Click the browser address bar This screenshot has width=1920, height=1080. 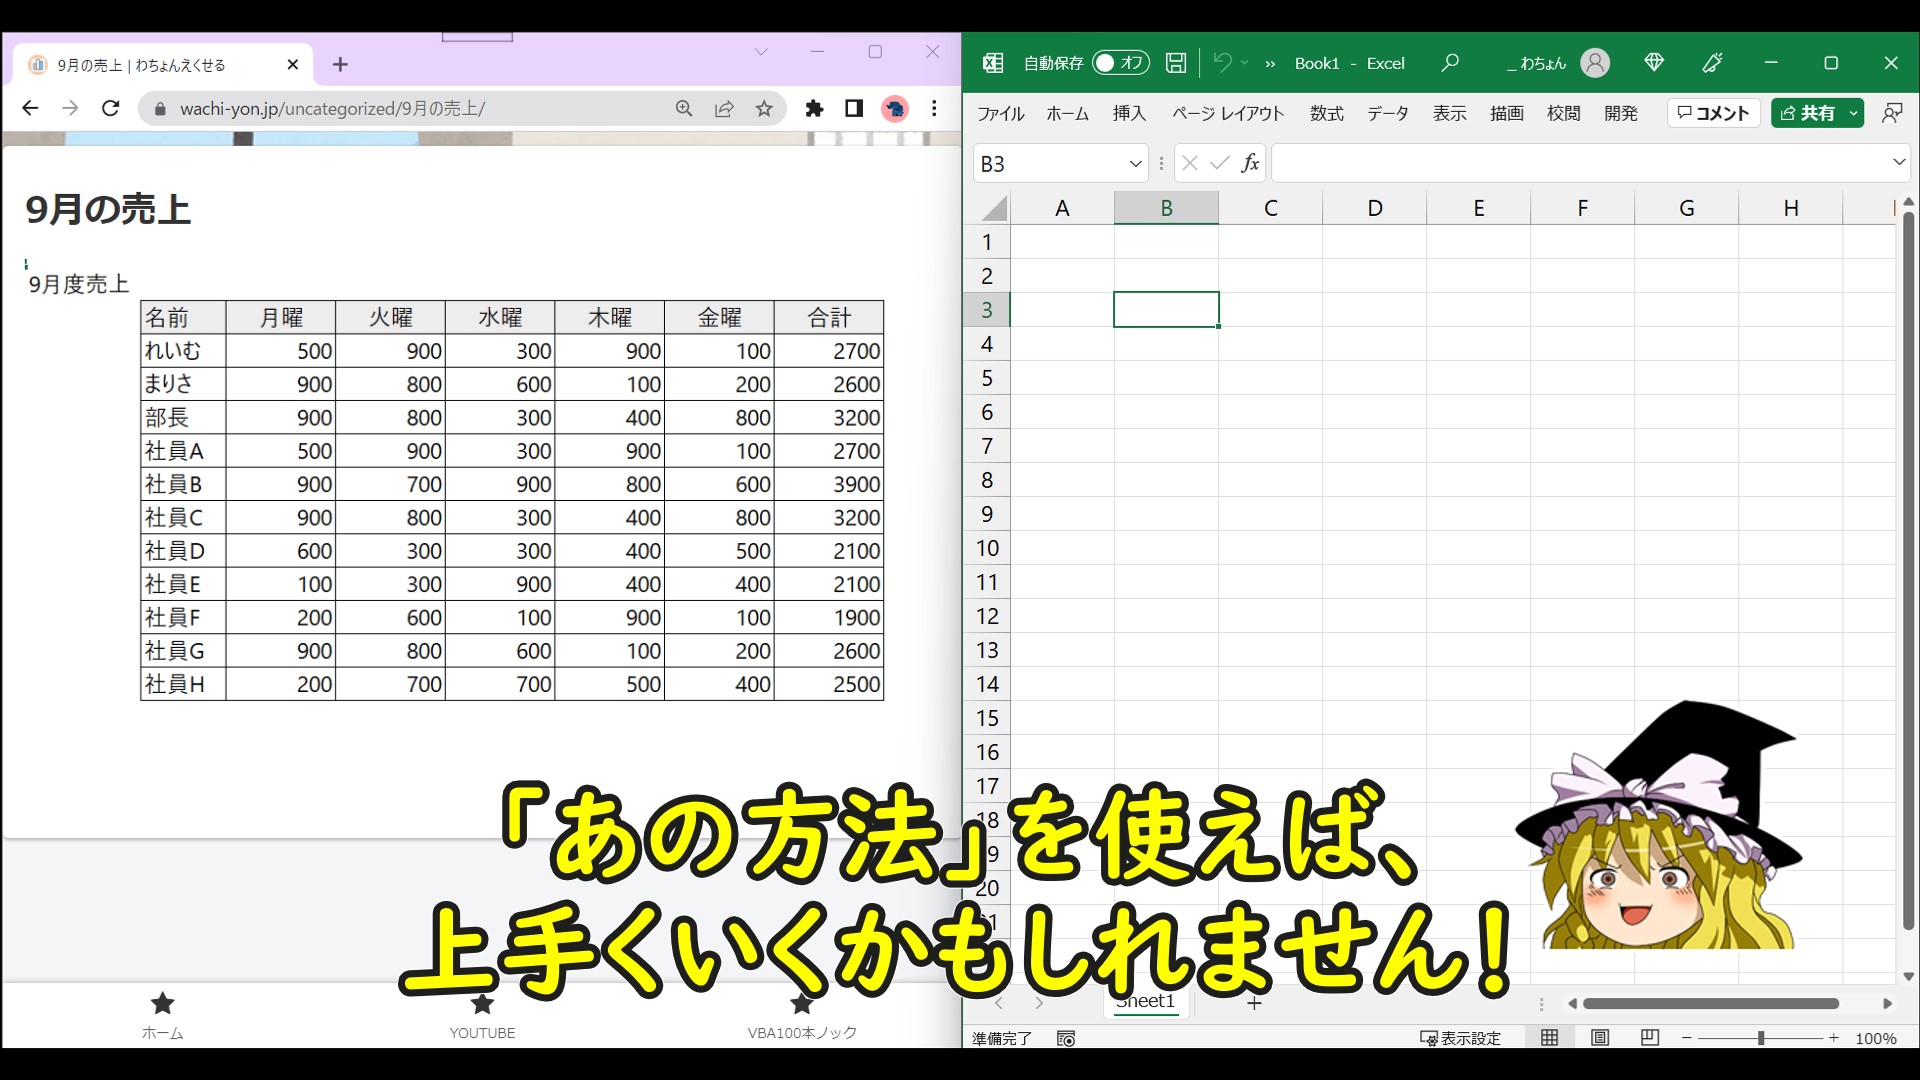pyautogui.click(x=400, y=108)
